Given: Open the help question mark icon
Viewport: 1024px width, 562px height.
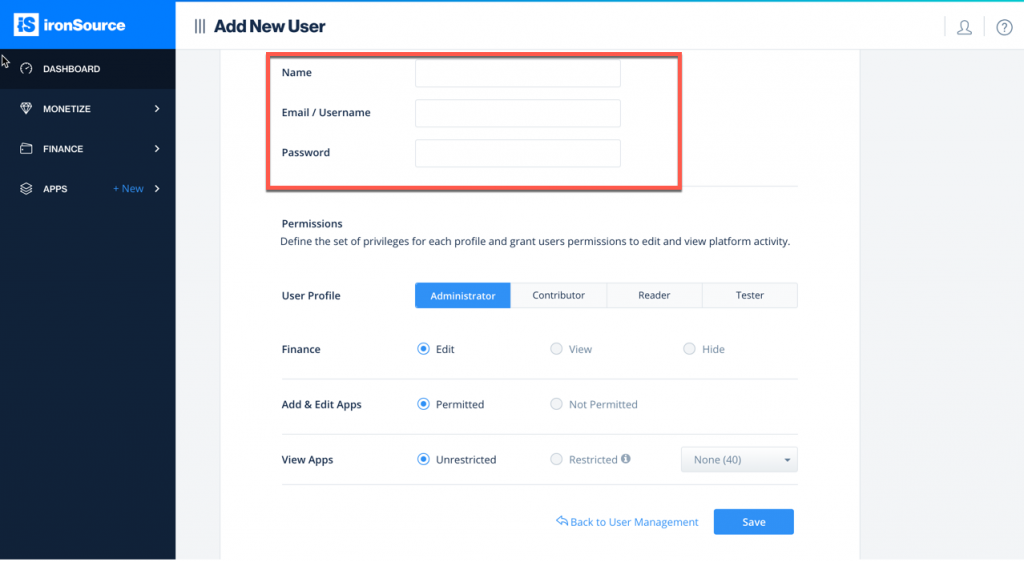Looking at the screenshot, I should 1004,27.
